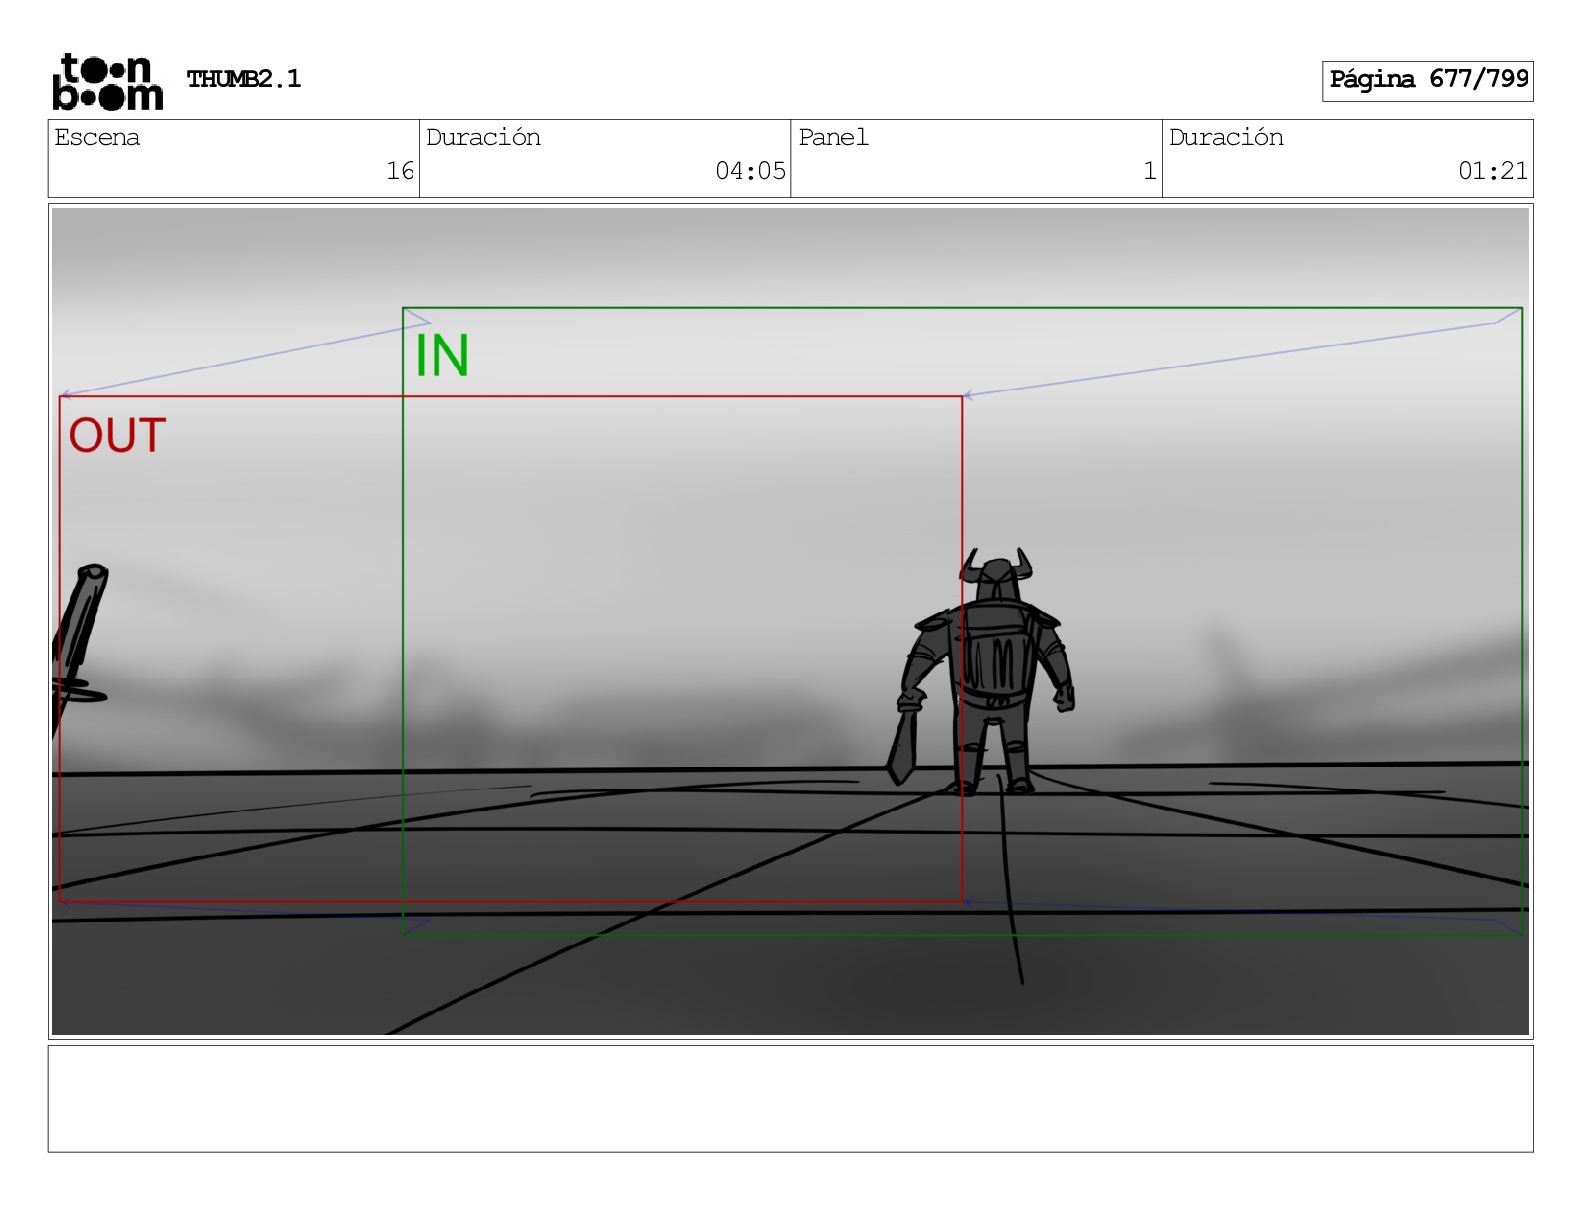Select scene number 16
Screen dimensions: 1584x1224
pyautogui.click(x=400, y=171)
